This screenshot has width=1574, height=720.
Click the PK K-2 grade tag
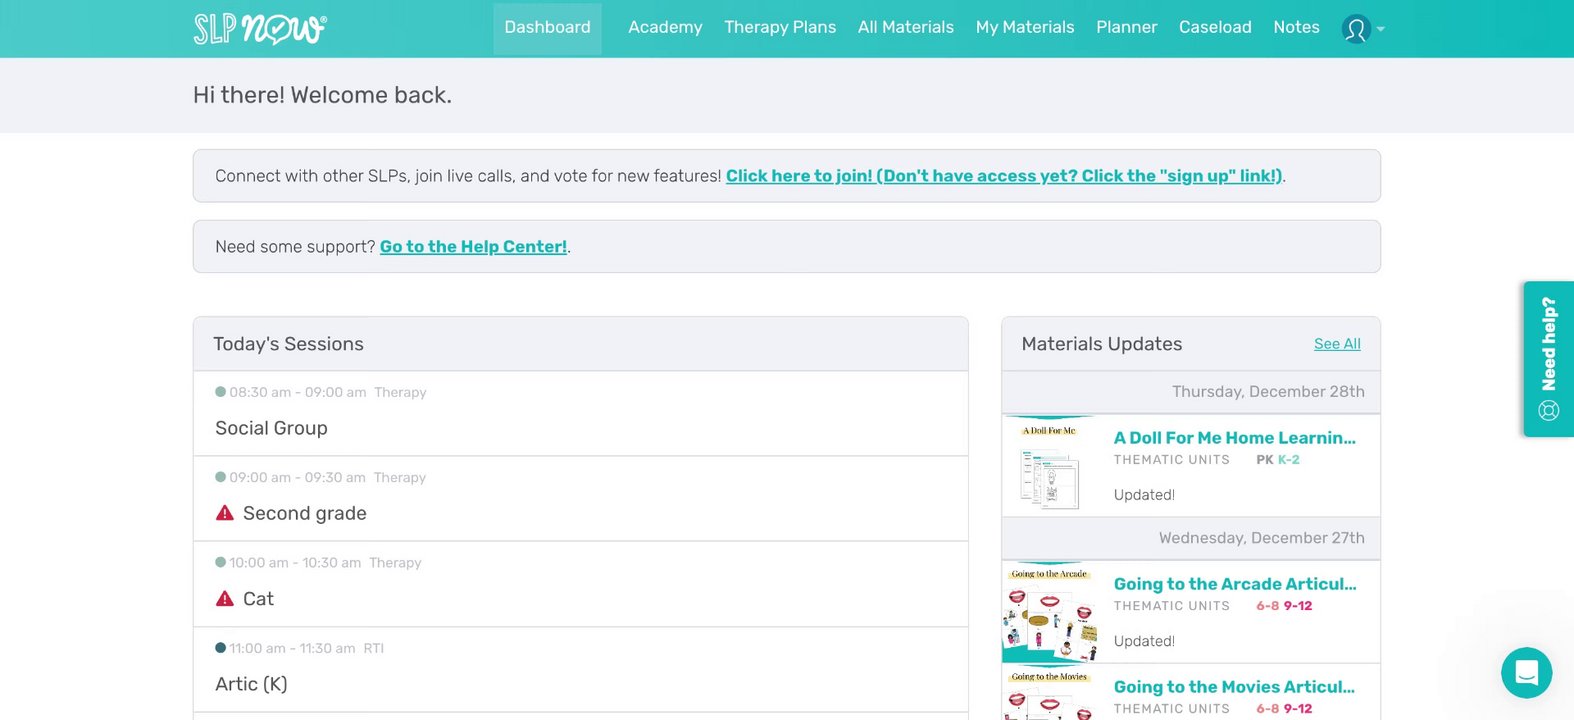[x=1278, y=460]
